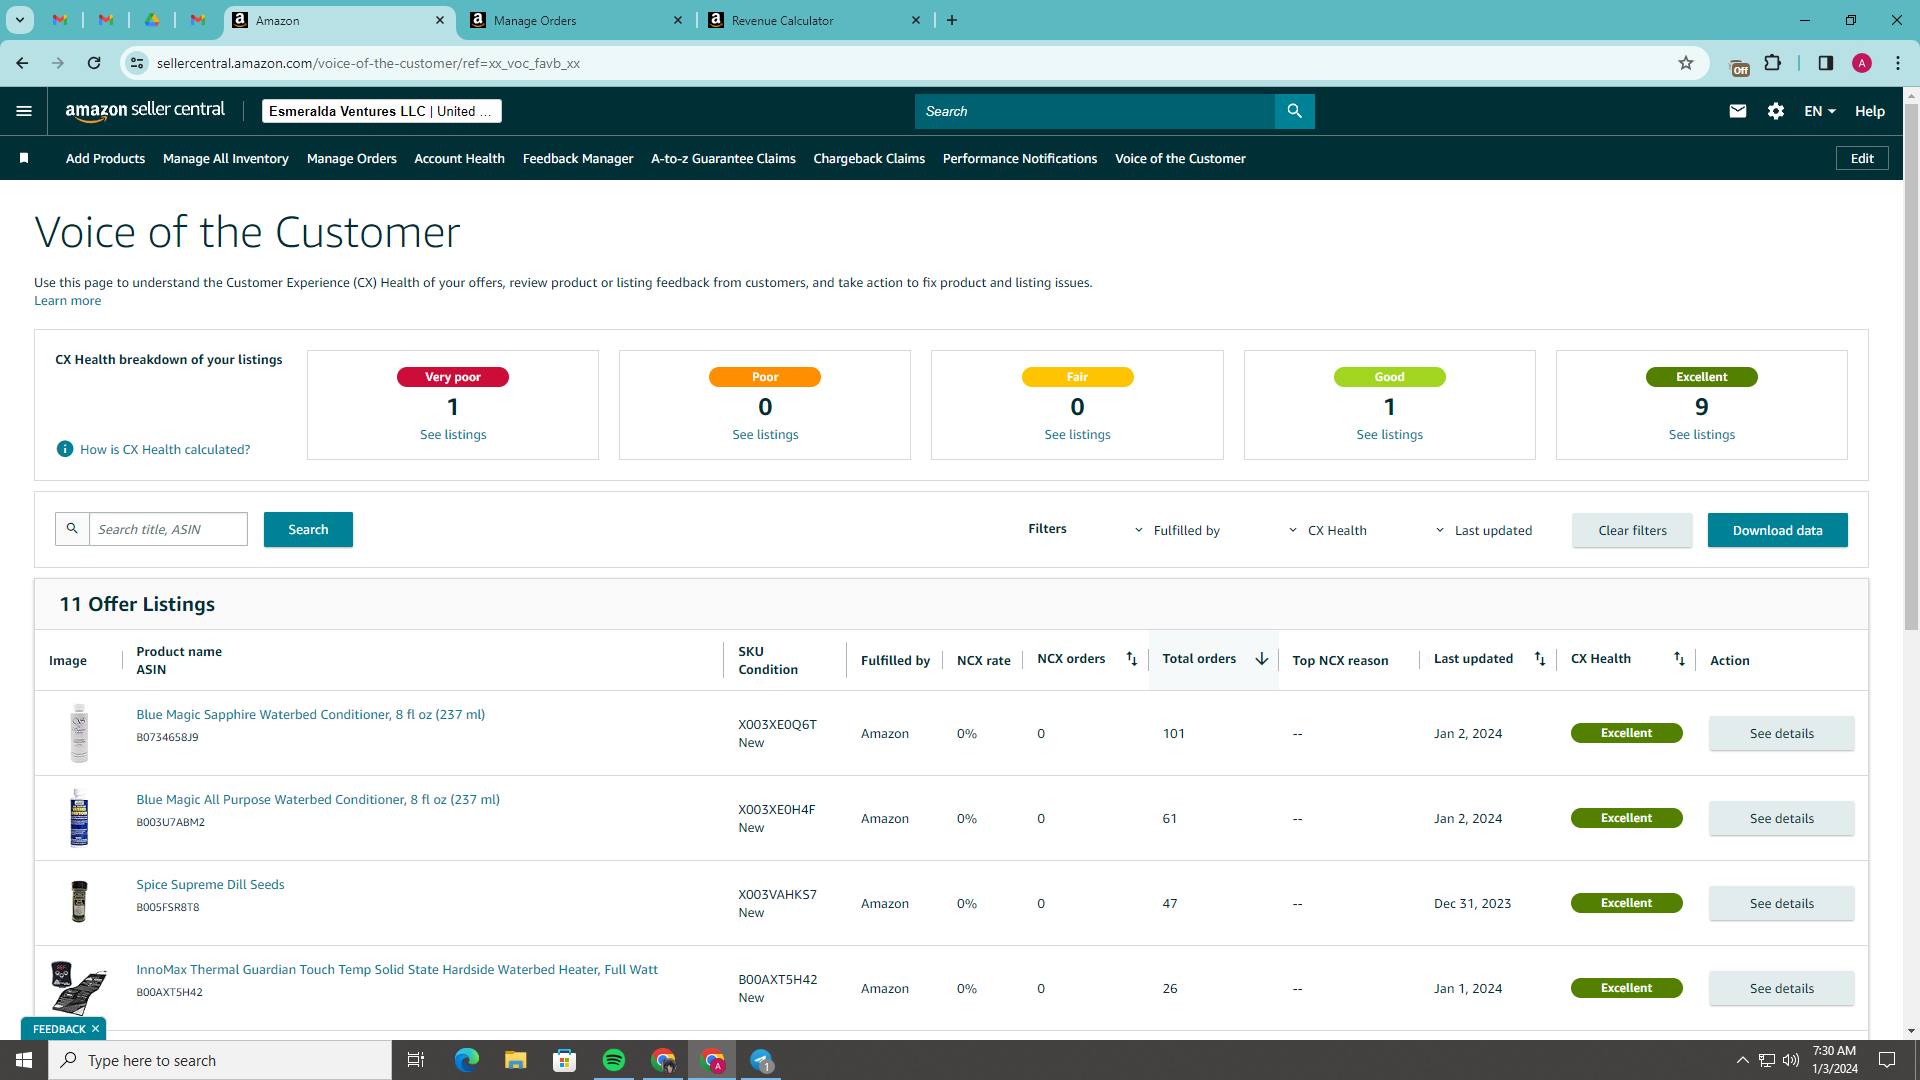The width and height of the screenshot is (1920, 1080).
Task: Click the Windows taskbar search box
Action: pos(220,1060)
